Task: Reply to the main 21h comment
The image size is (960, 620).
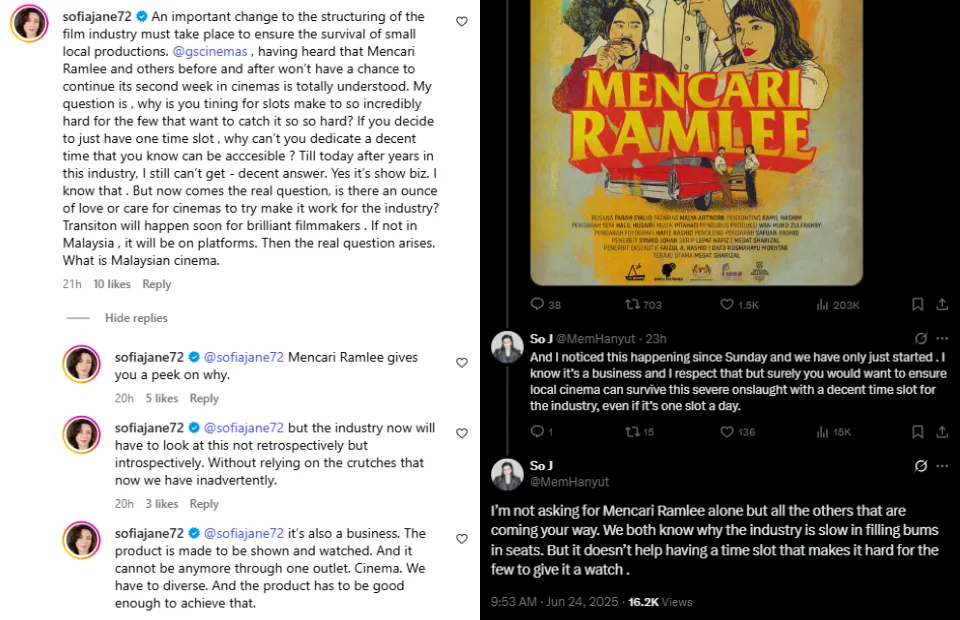Action: (x=157, y=284)
